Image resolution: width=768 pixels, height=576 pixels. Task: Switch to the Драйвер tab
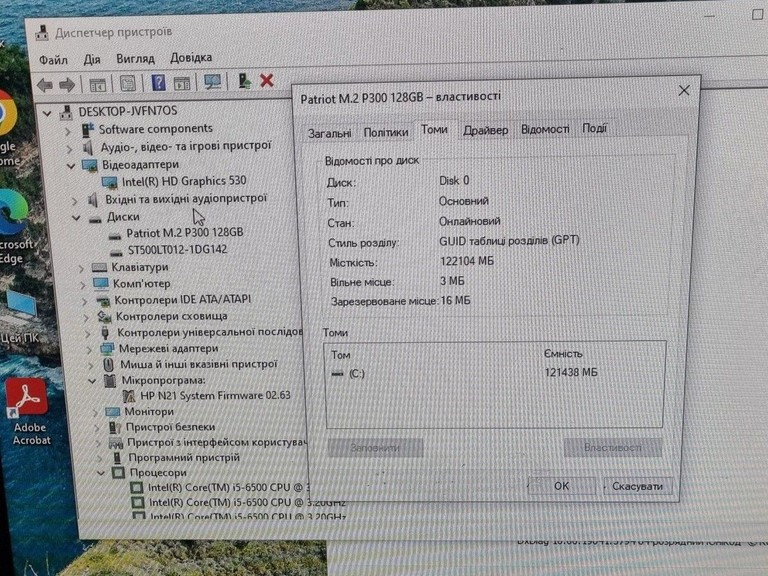486,130
